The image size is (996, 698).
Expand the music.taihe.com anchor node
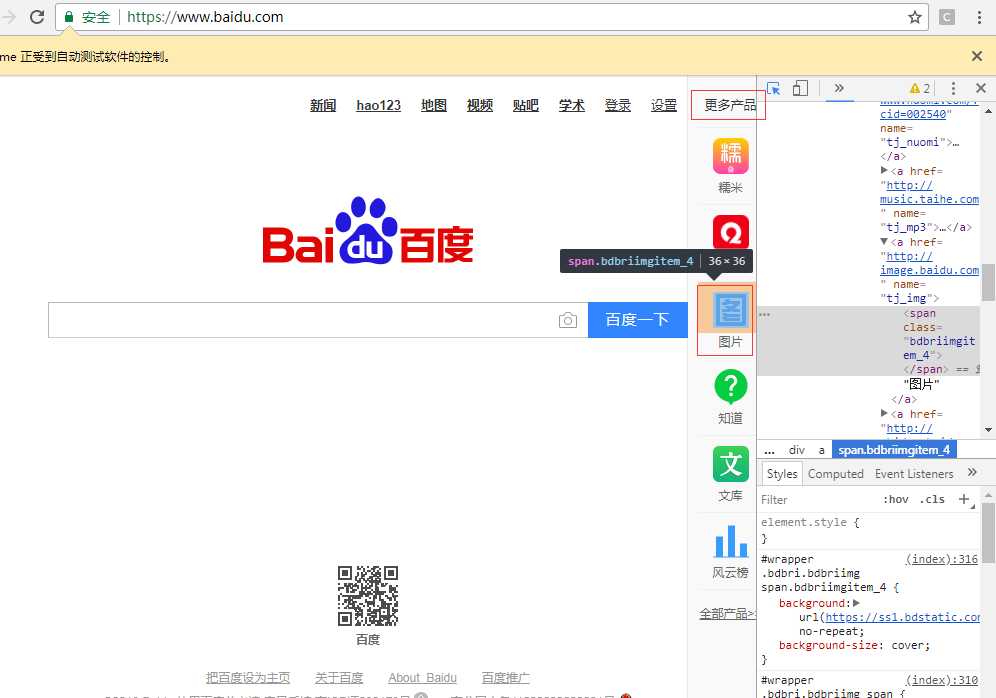pyautogui.click(x=884, y=170)
